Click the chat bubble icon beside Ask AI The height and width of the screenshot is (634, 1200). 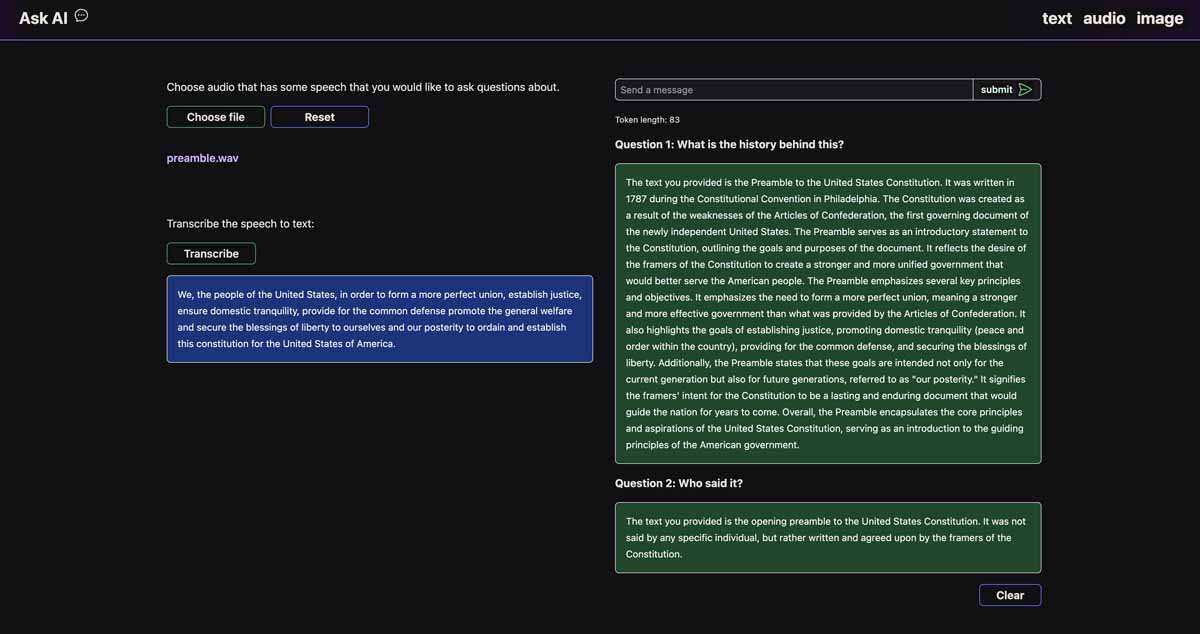pos(80,14)
